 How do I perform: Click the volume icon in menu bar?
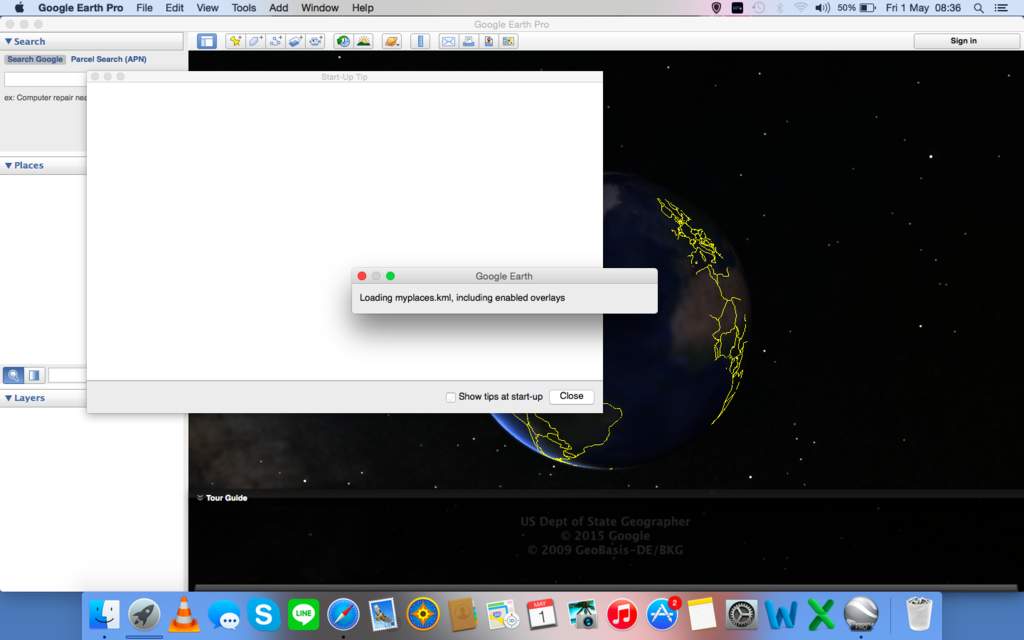tap(822, 8)
